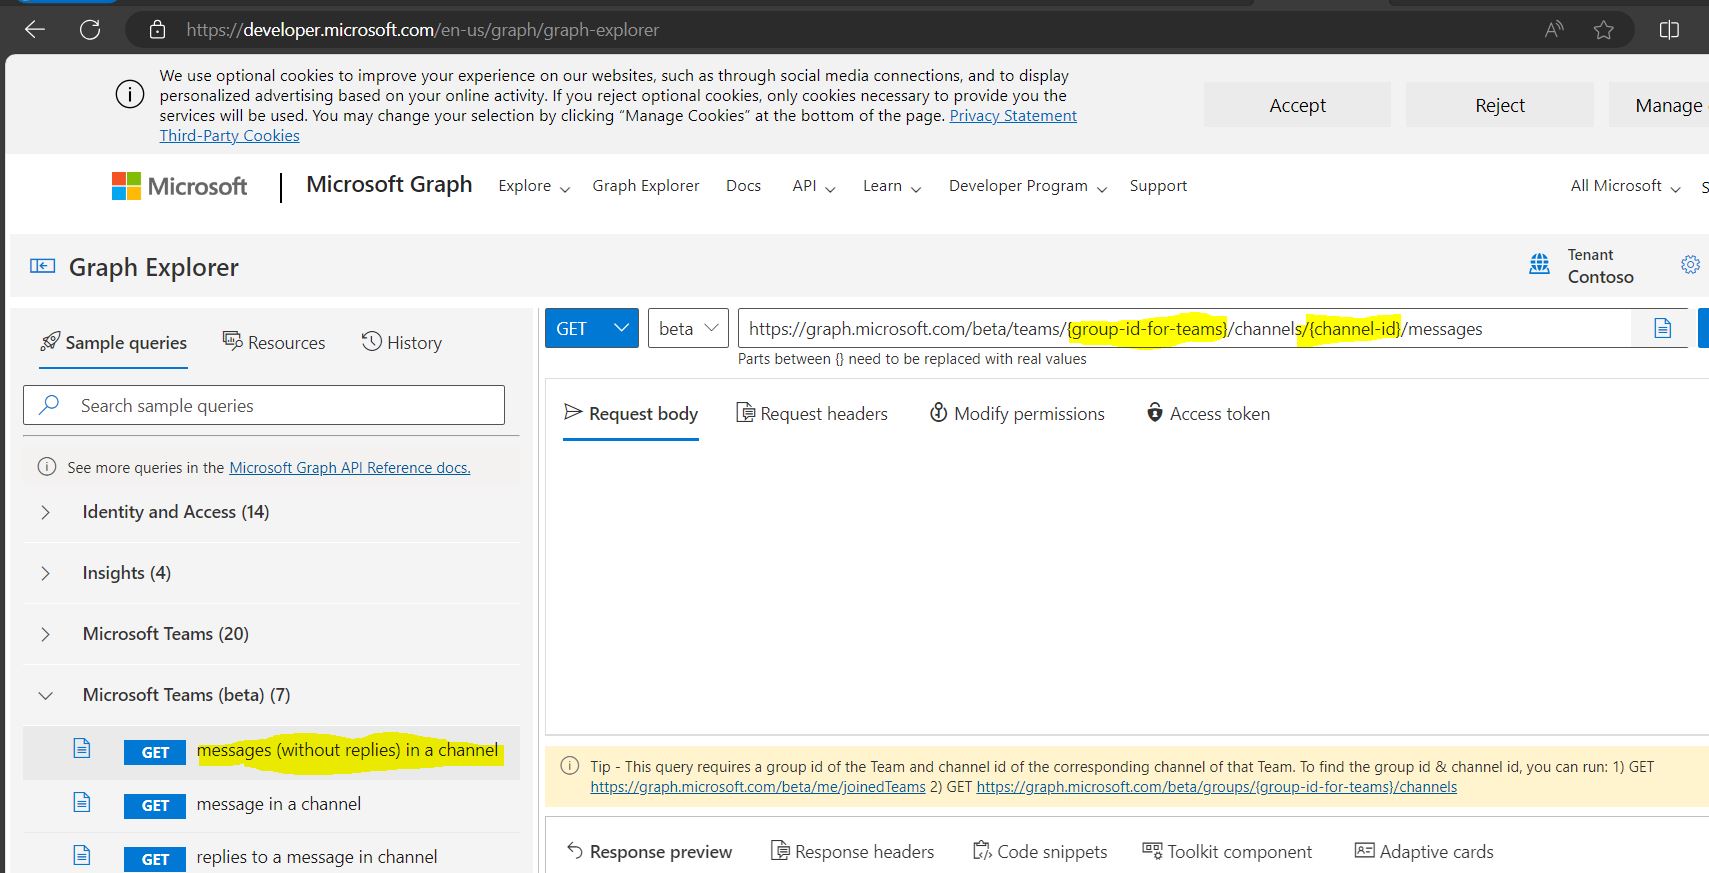
Task: Expand the Learn menu in the header
Action: pyautogui.click(x=892, y=186)
